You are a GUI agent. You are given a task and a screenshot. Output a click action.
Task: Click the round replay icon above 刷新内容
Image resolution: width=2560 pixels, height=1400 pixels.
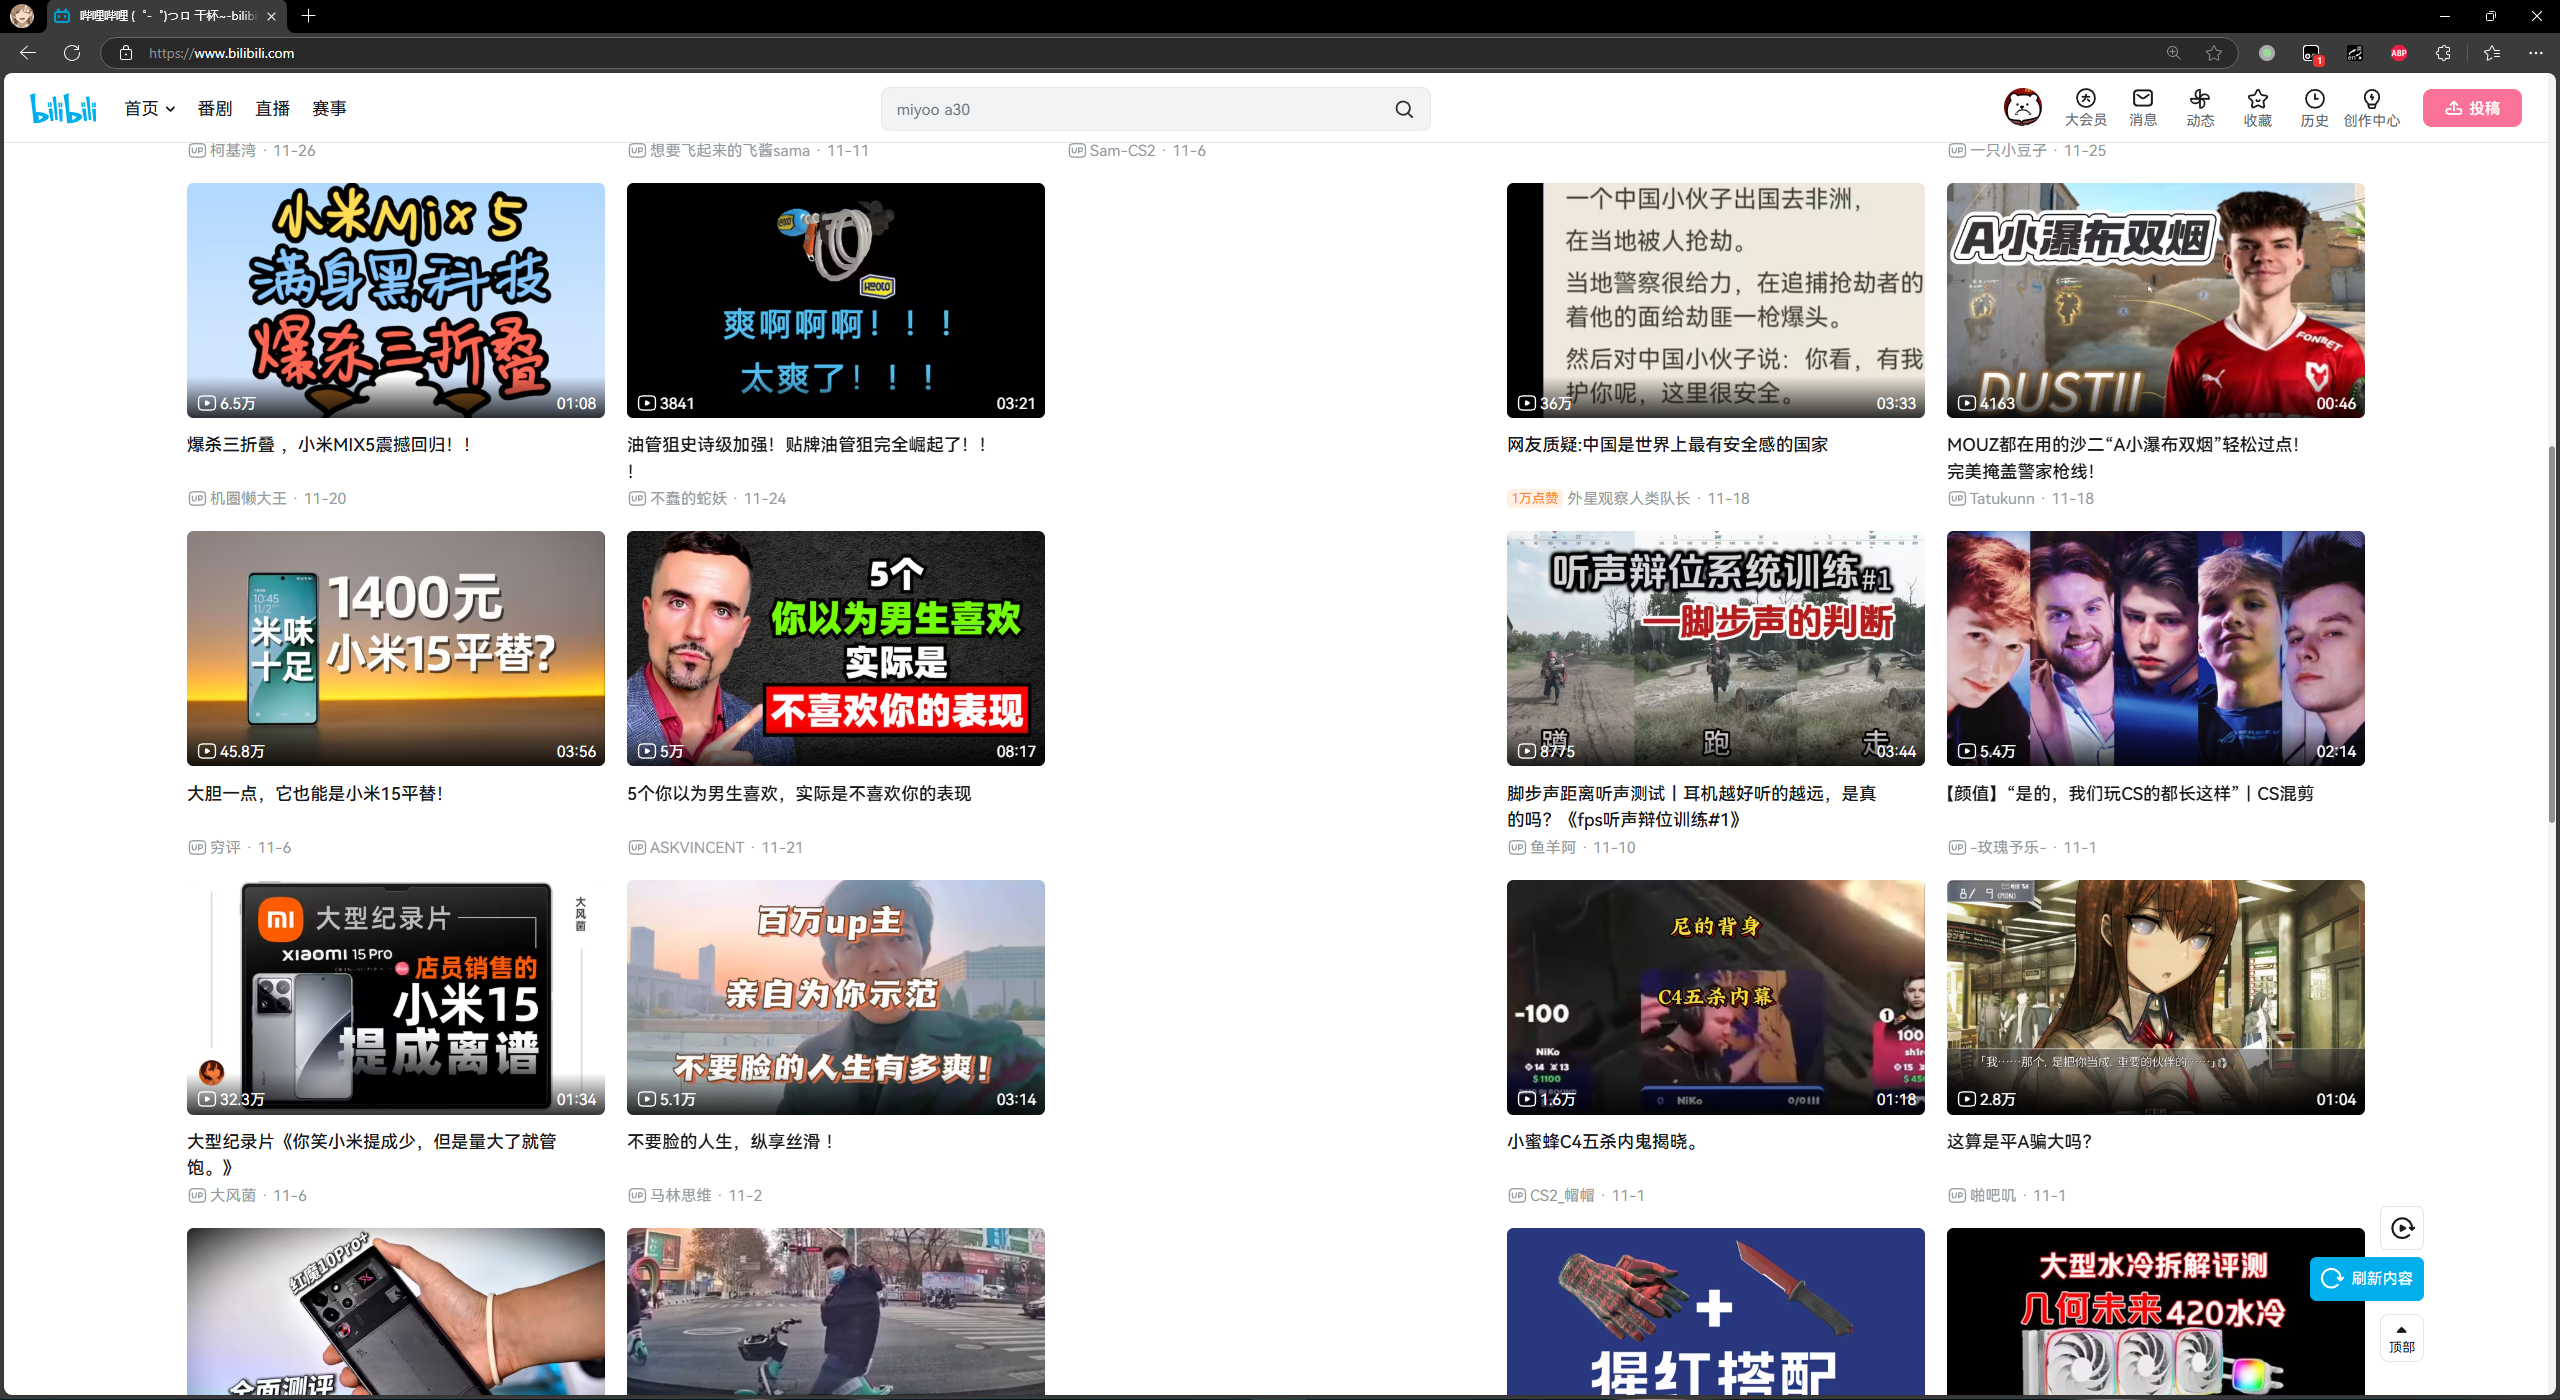point(2402,1228)
